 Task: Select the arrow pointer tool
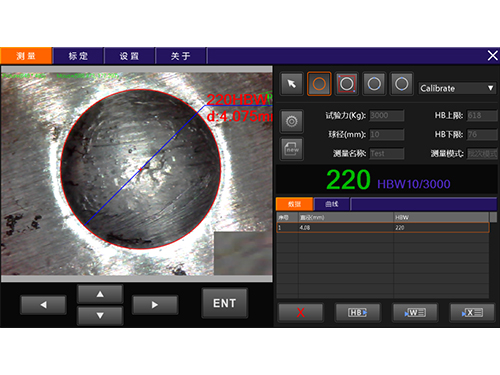292,84
